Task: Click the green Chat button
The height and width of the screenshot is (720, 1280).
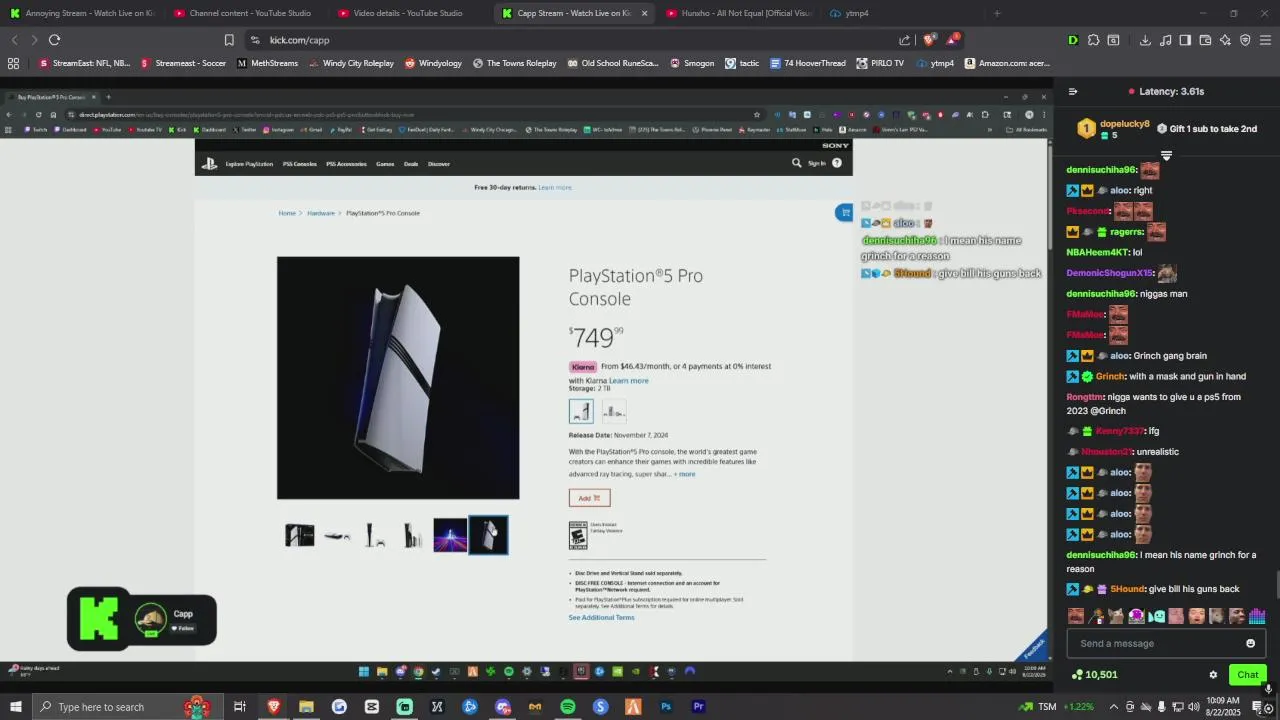Action: (x=1247, y=675)
